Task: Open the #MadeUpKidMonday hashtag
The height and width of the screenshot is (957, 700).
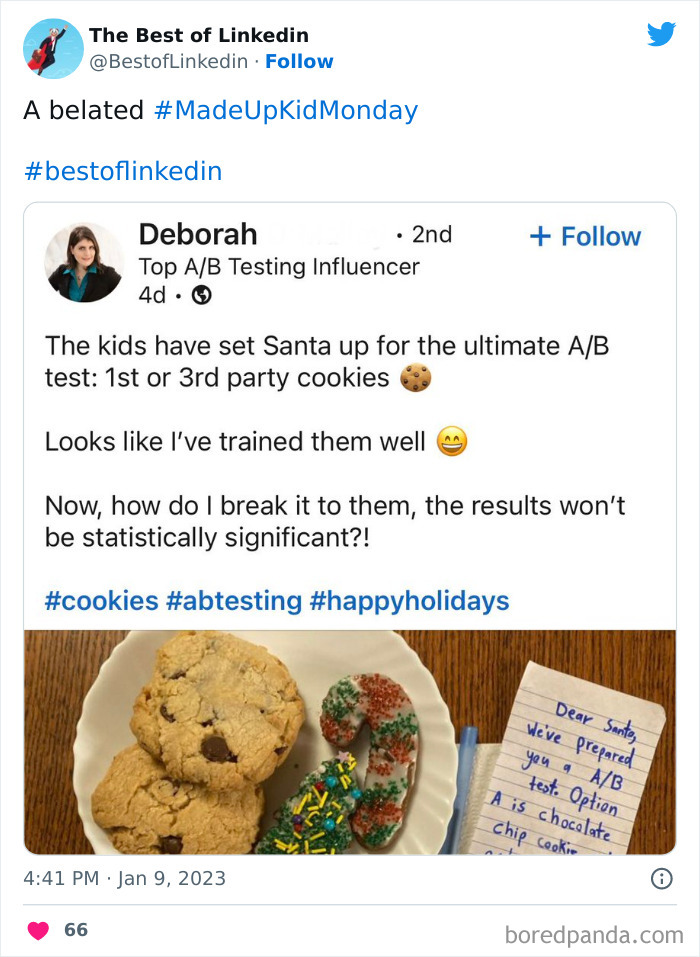Action: 285,110
